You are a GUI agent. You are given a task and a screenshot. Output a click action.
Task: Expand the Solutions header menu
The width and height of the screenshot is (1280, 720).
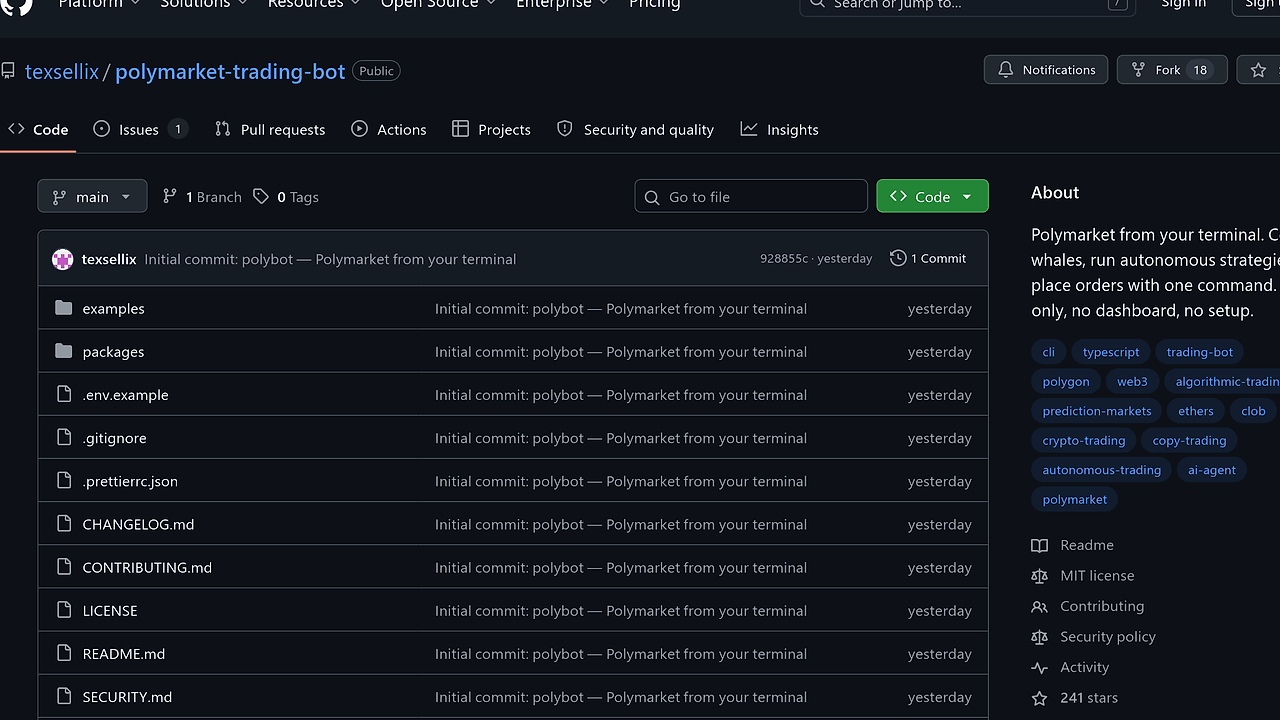(204, 4)
